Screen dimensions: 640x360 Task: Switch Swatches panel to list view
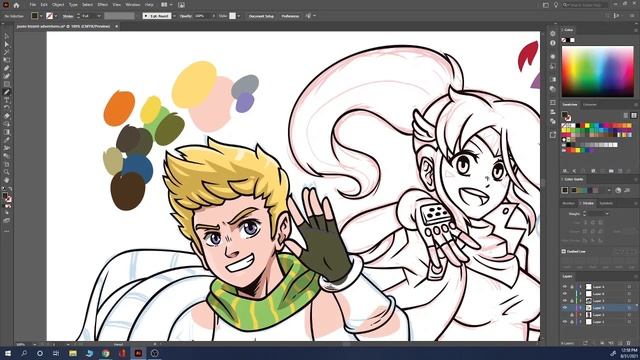pos(626,116)
